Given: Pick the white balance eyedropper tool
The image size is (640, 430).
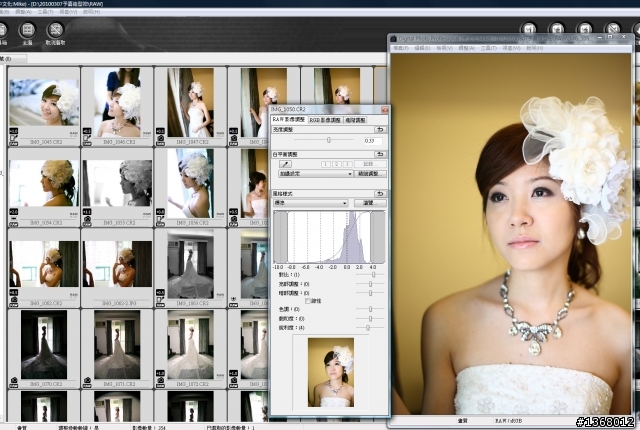Looking at the screenshot, I should (x=285, y=164).
